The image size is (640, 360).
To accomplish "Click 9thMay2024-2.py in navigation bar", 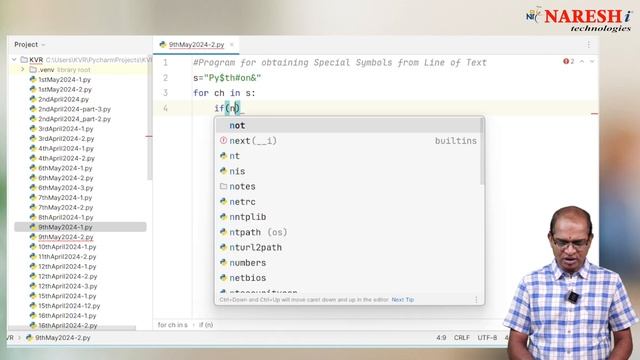I will click(58, 338).
